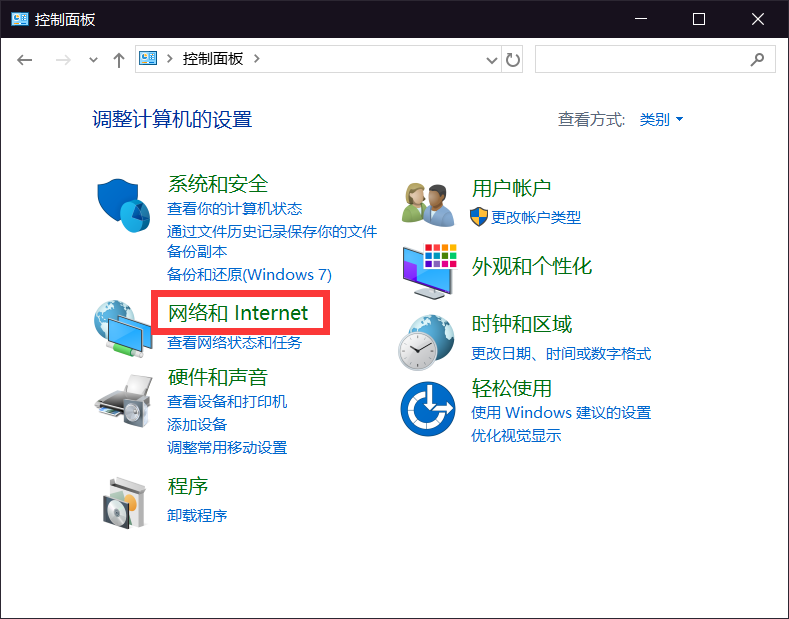The height and width of the screenshot is (619, 789).
Task: Click the UAC shield icon beside 更改帐户类型
Action: [x=479, y=217]
